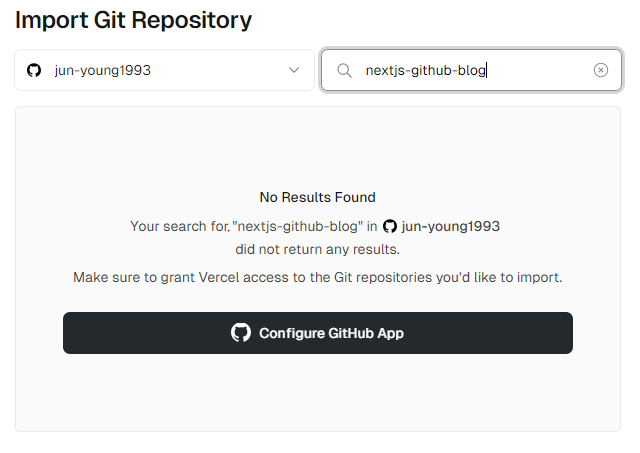The image size is (640, 453).
Task: Open the jun-young1993 account selector
Action: (x=164, y=70)
